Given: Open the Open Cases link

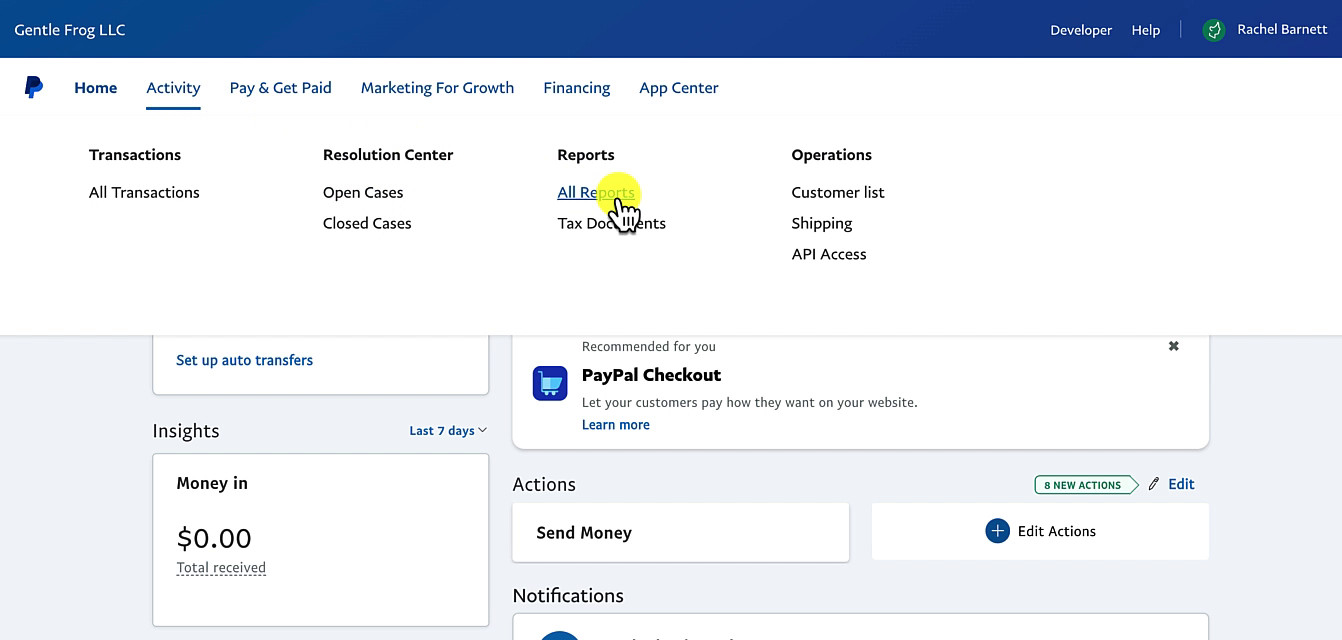Looking at the screenshot, I should click(363, 192).
